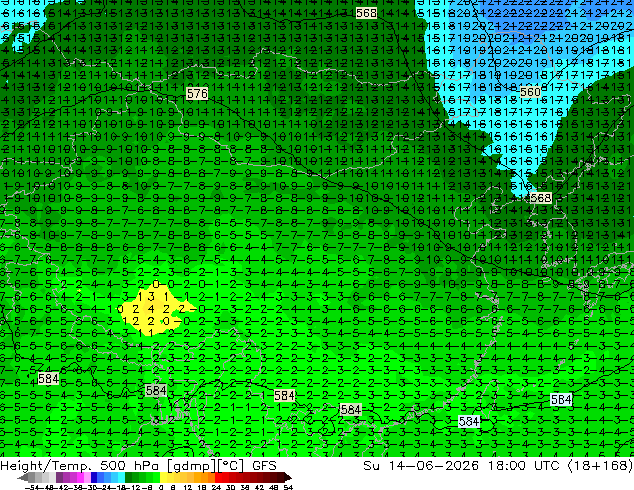The image size is (634, 490).
Task: Click the '24' legend value
Action: pyautogui.click(x=216, y=487)
